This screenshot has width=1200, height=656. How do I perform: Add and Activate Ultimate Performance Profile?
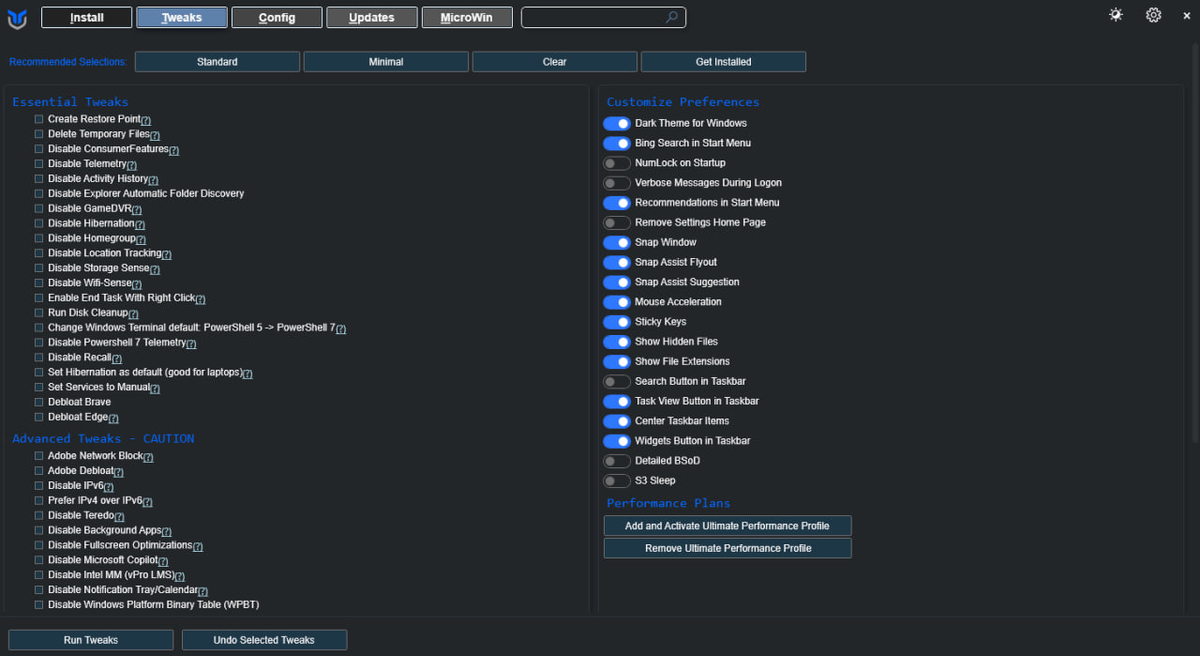[727, 526]
